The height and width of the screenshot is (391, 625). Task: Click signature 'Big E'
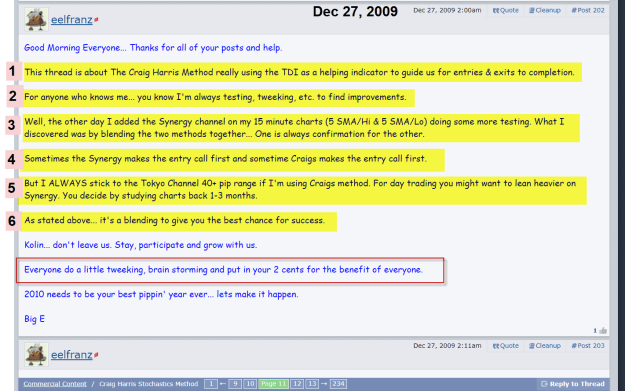tap(34, 319)
